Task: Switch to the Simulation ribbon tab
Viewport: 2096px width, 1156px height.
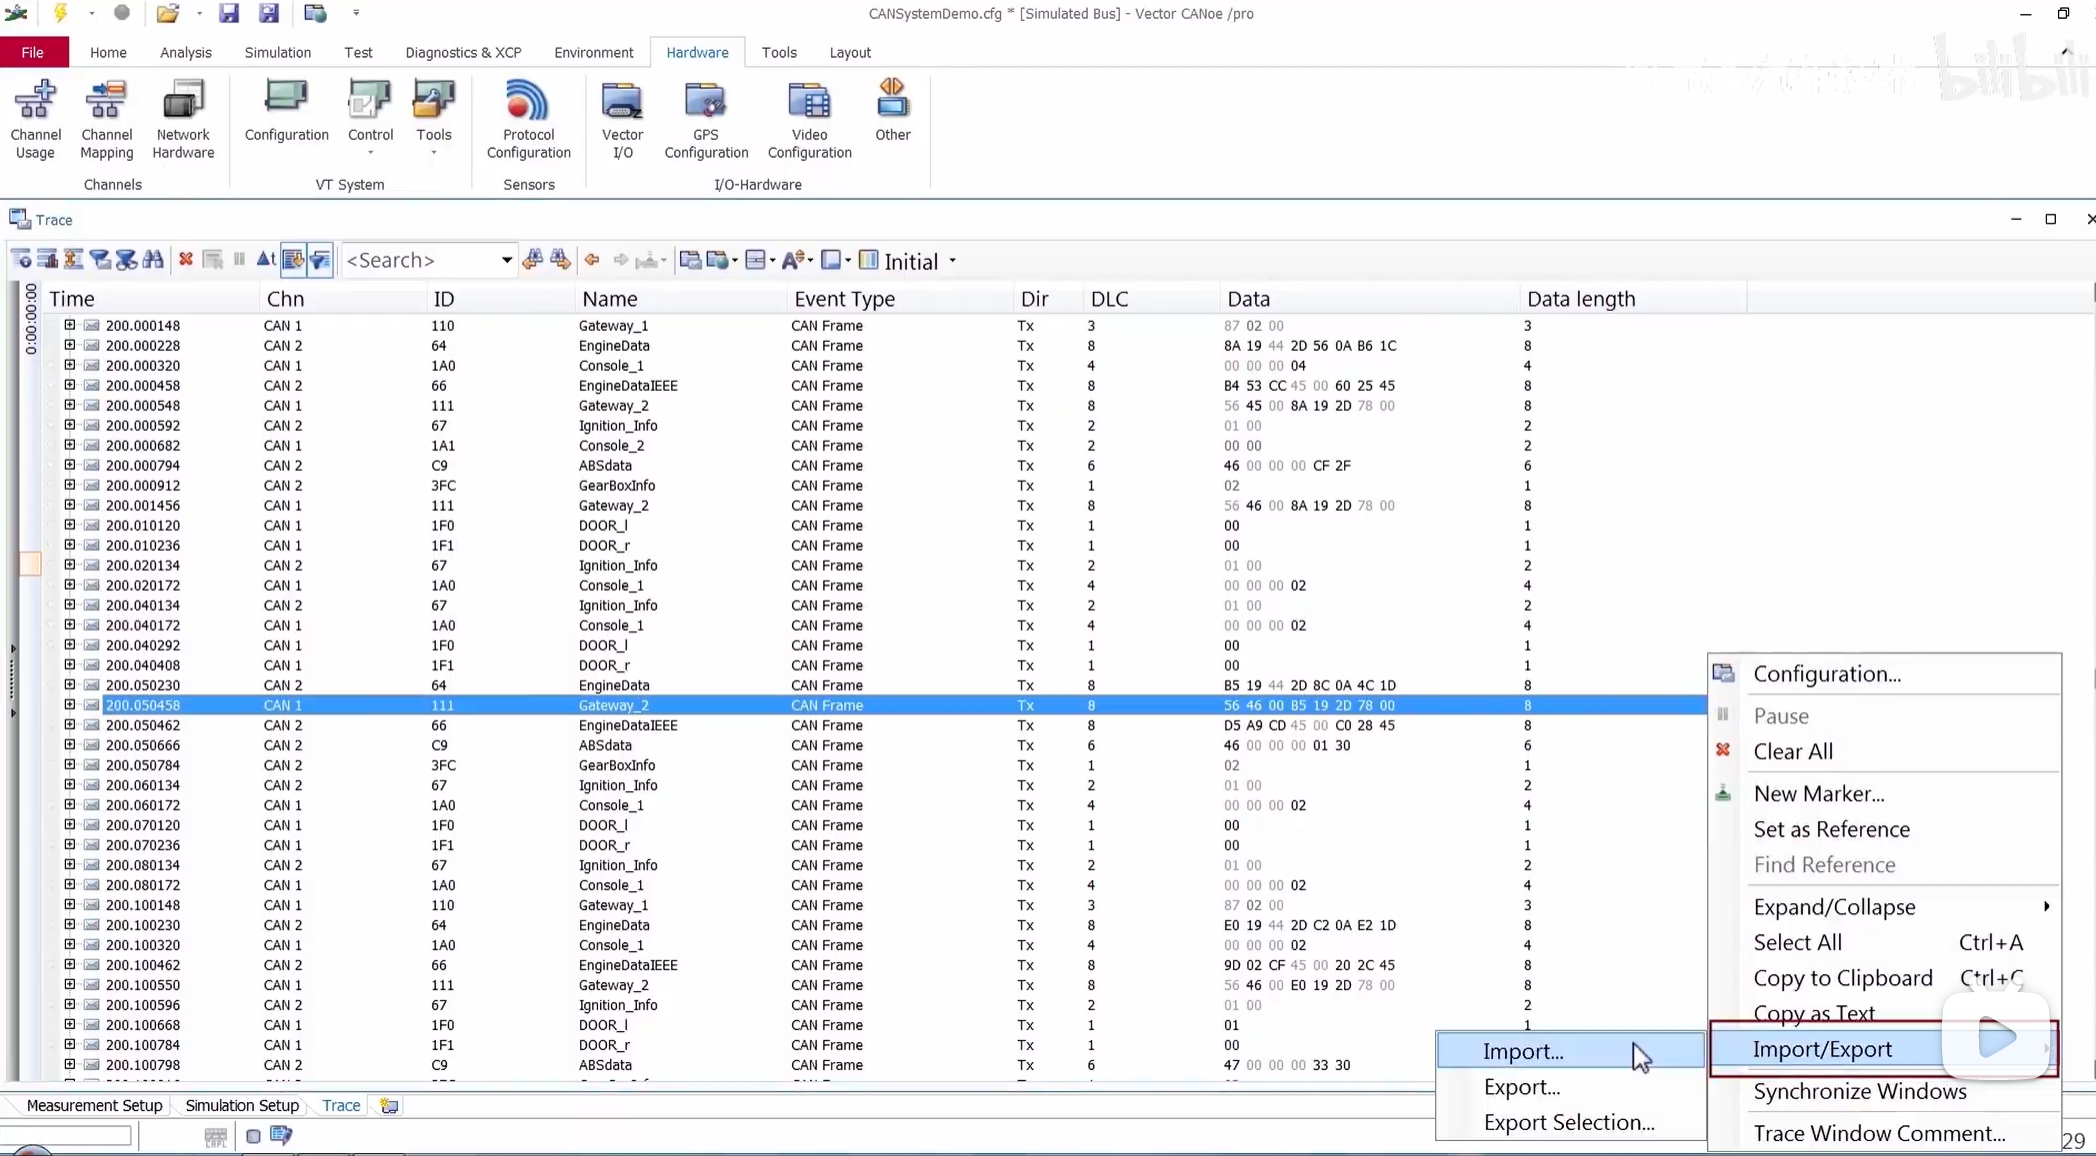Action: pos(277,52)
